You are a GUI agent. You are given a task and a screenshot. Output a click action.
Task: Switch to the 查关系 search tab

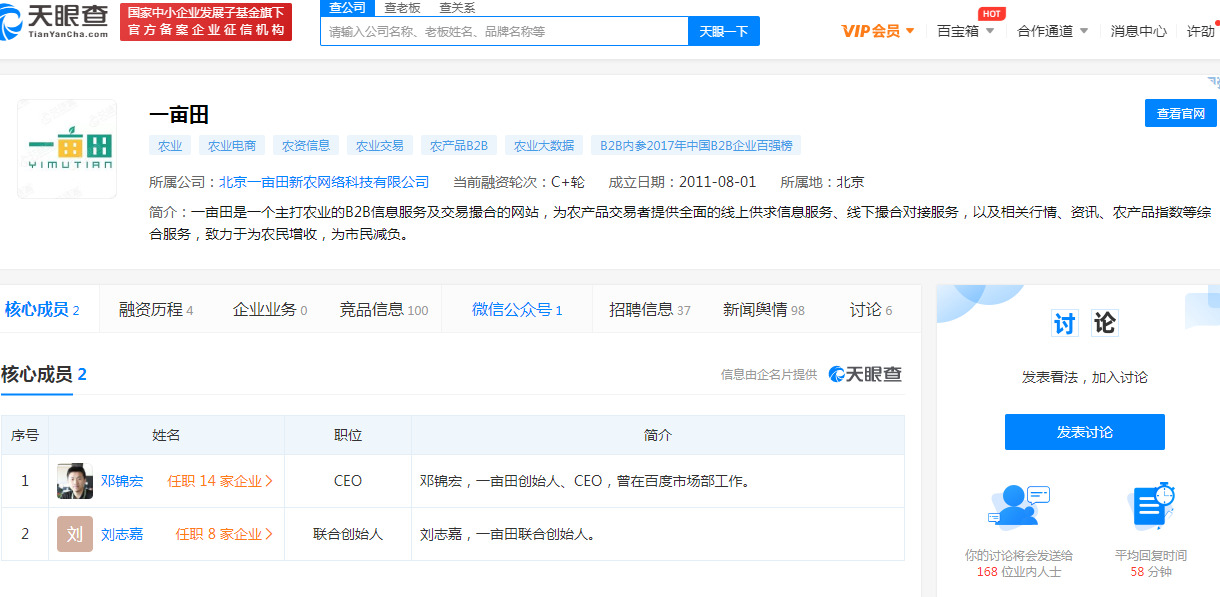click(x=457, y=8)
